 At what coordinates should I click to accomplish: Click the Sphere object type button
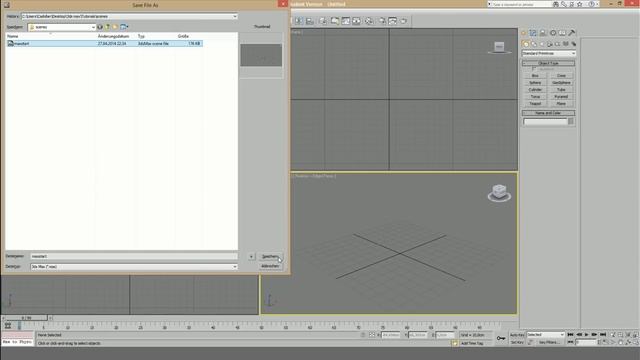click(535, 82)
